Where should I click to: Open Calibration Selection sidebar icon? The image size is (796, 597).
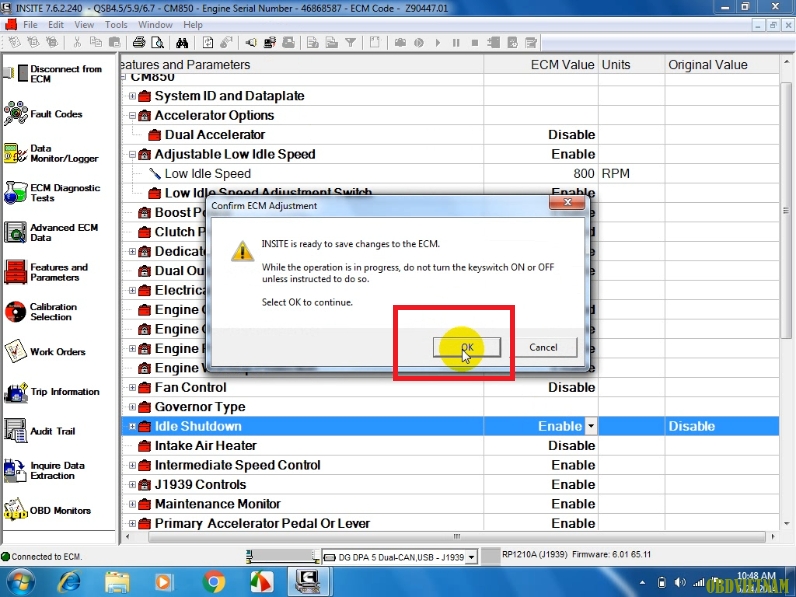tap(15, 312)
